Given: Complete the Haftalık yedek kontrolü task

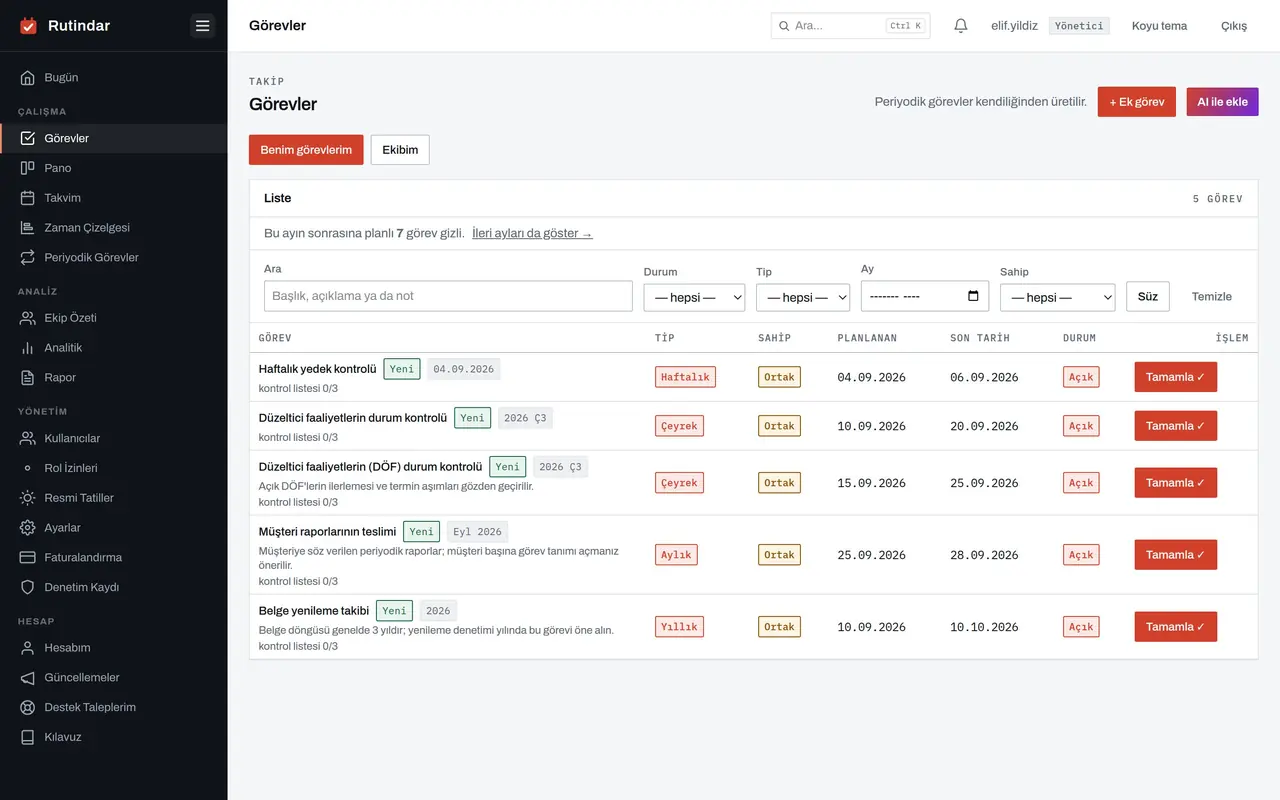Looking at the screenshot, I should pos(1175,377).
